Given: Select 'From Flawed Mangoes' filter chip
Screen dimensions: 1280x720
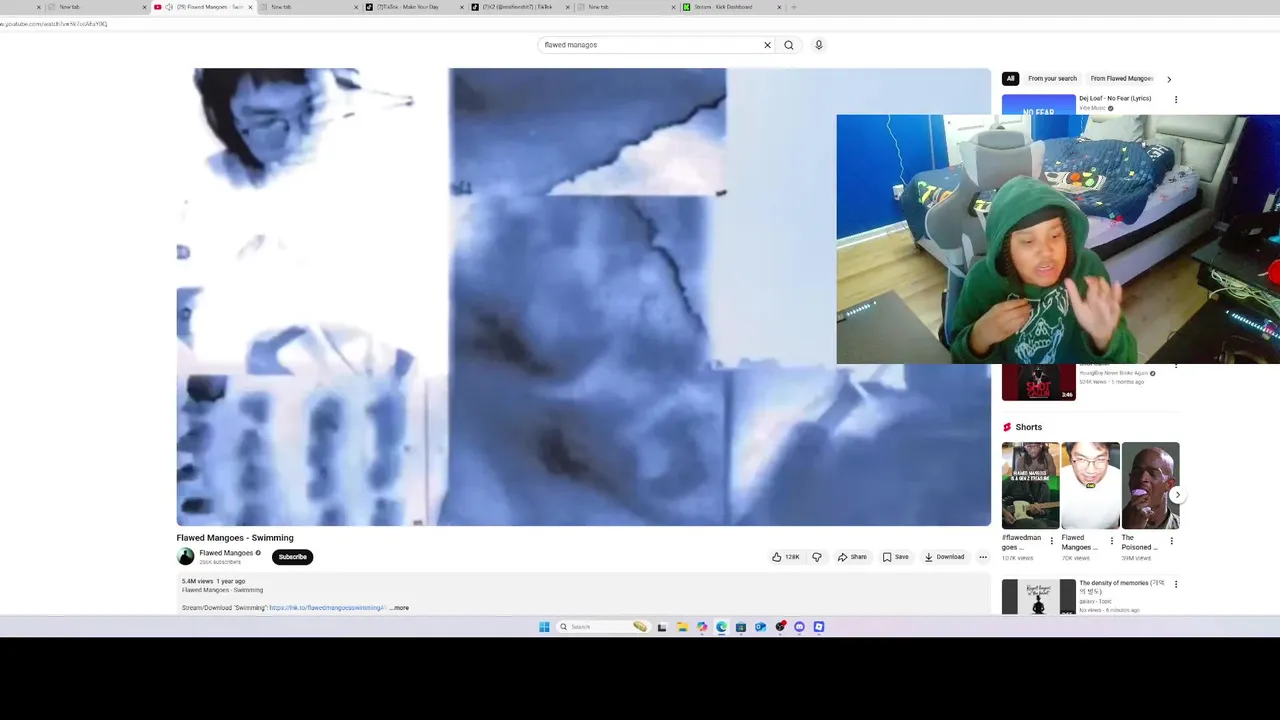Looking at the screenshot, I should point(1121,79).
